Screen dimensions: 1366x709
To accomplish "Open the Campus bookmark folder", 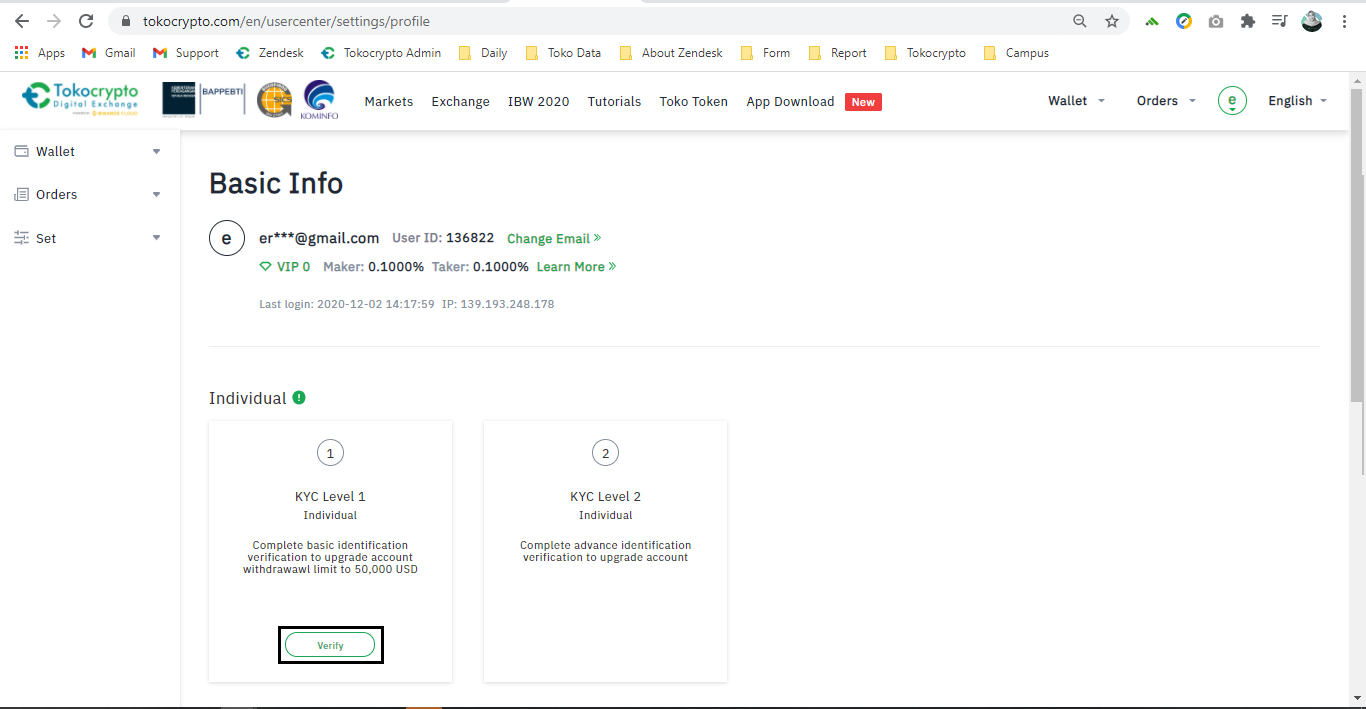I will (1016, 53).
